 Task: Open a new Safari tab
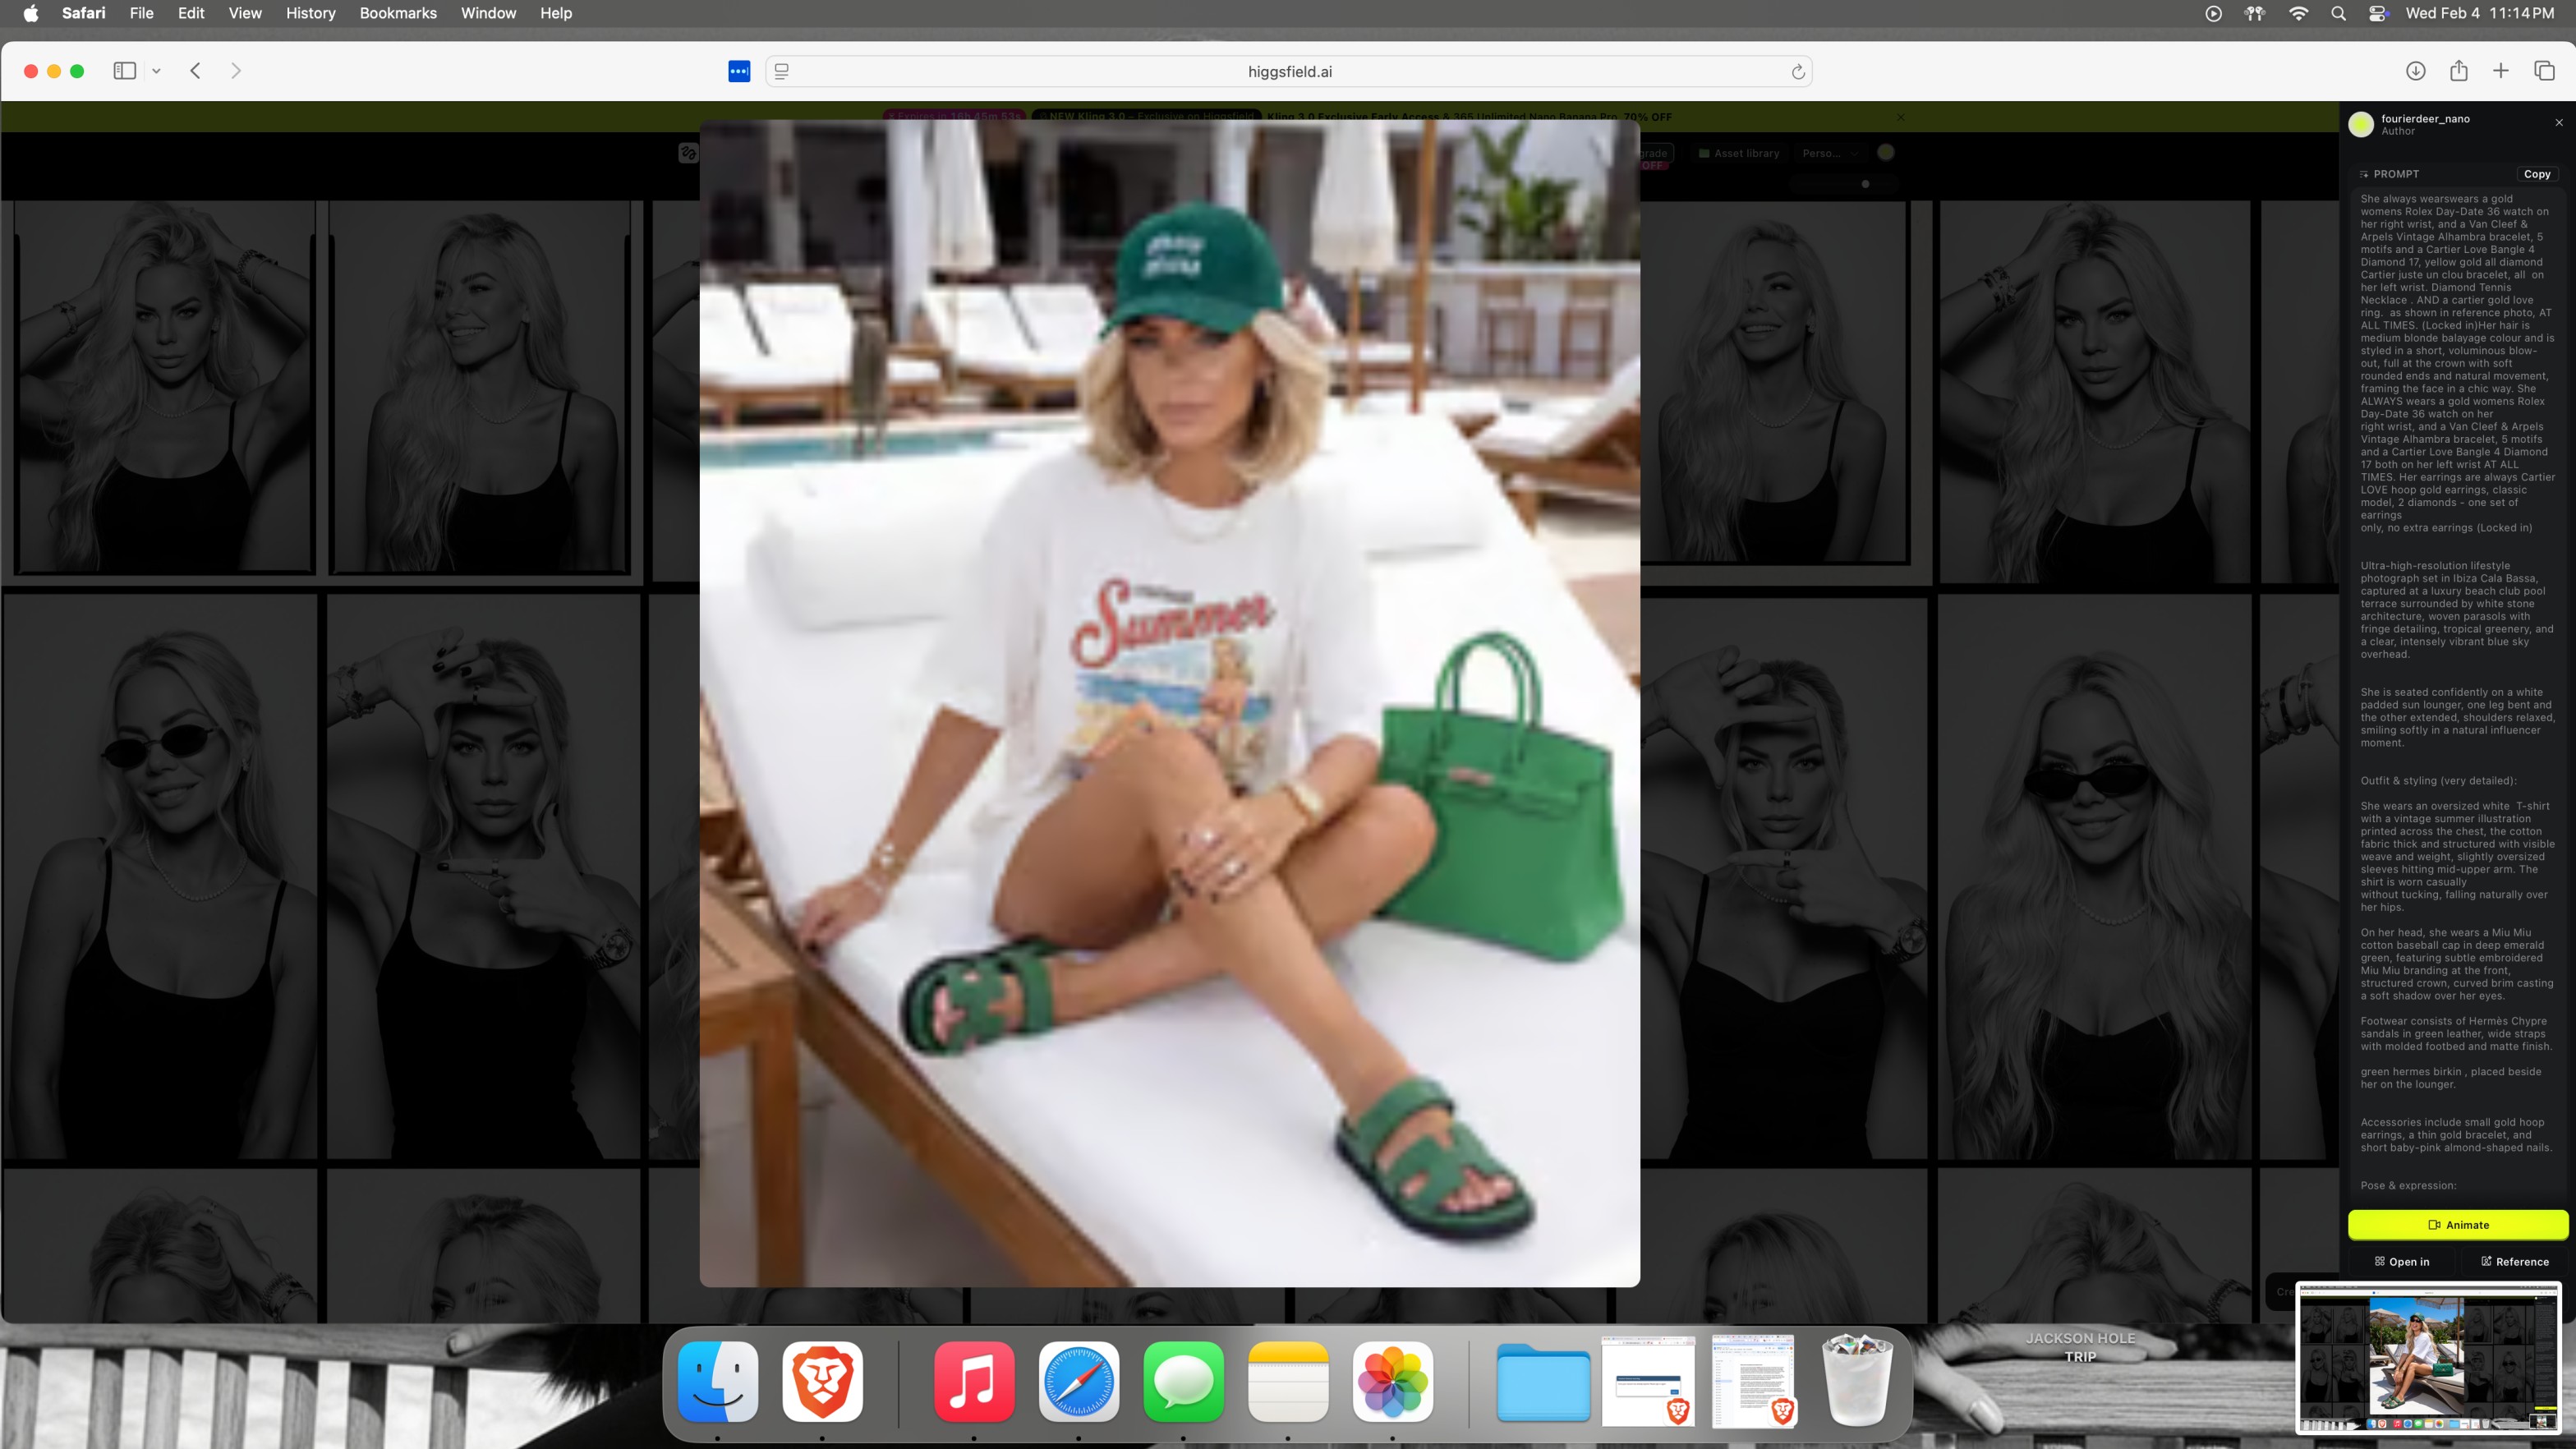point(2500,71)
